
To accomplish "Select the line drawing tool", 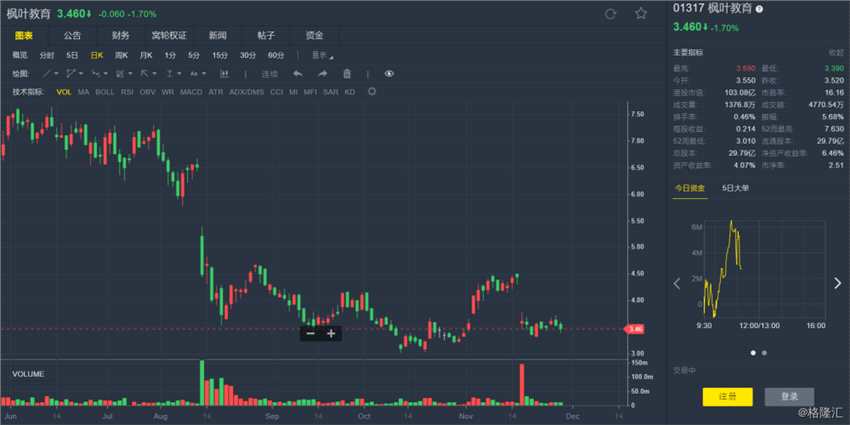I will tap(47, 74).
